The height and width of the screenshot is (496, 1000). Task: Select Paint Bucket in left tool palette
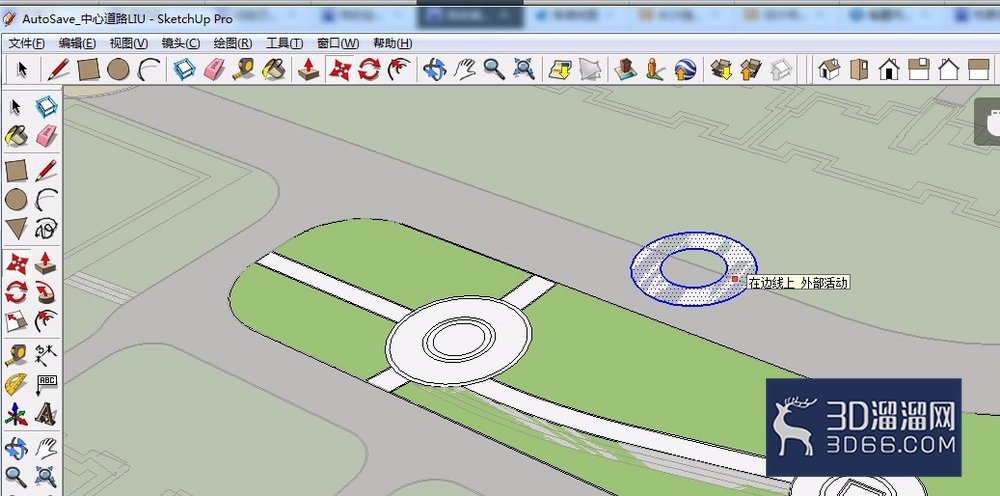click(16, 135)
